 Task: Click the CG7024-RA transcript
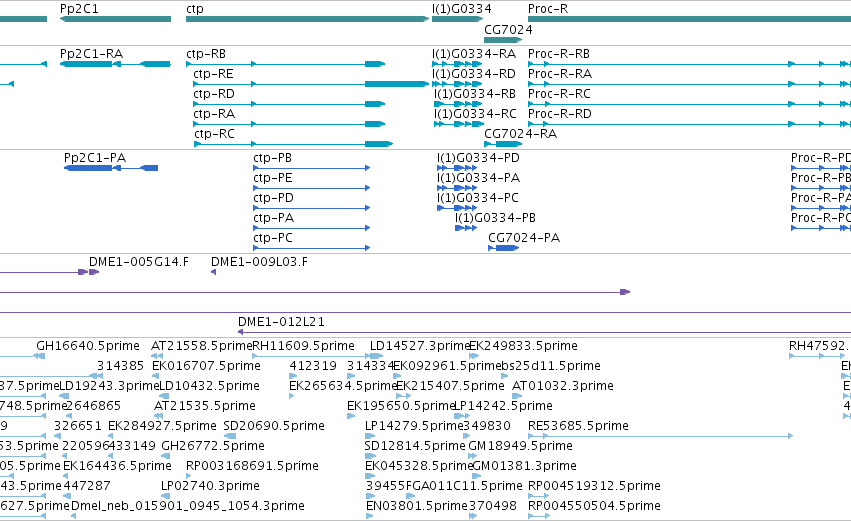coord(503,144)
